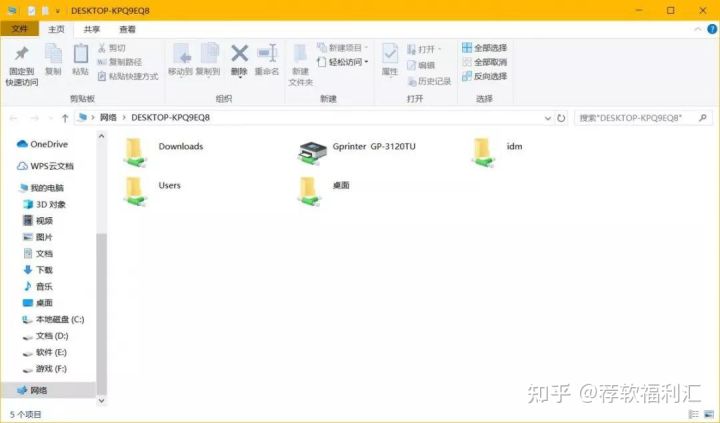Open 下载 (Downloads) in the sidebar
Screen dimensions: 720x423
click(38, 270)
